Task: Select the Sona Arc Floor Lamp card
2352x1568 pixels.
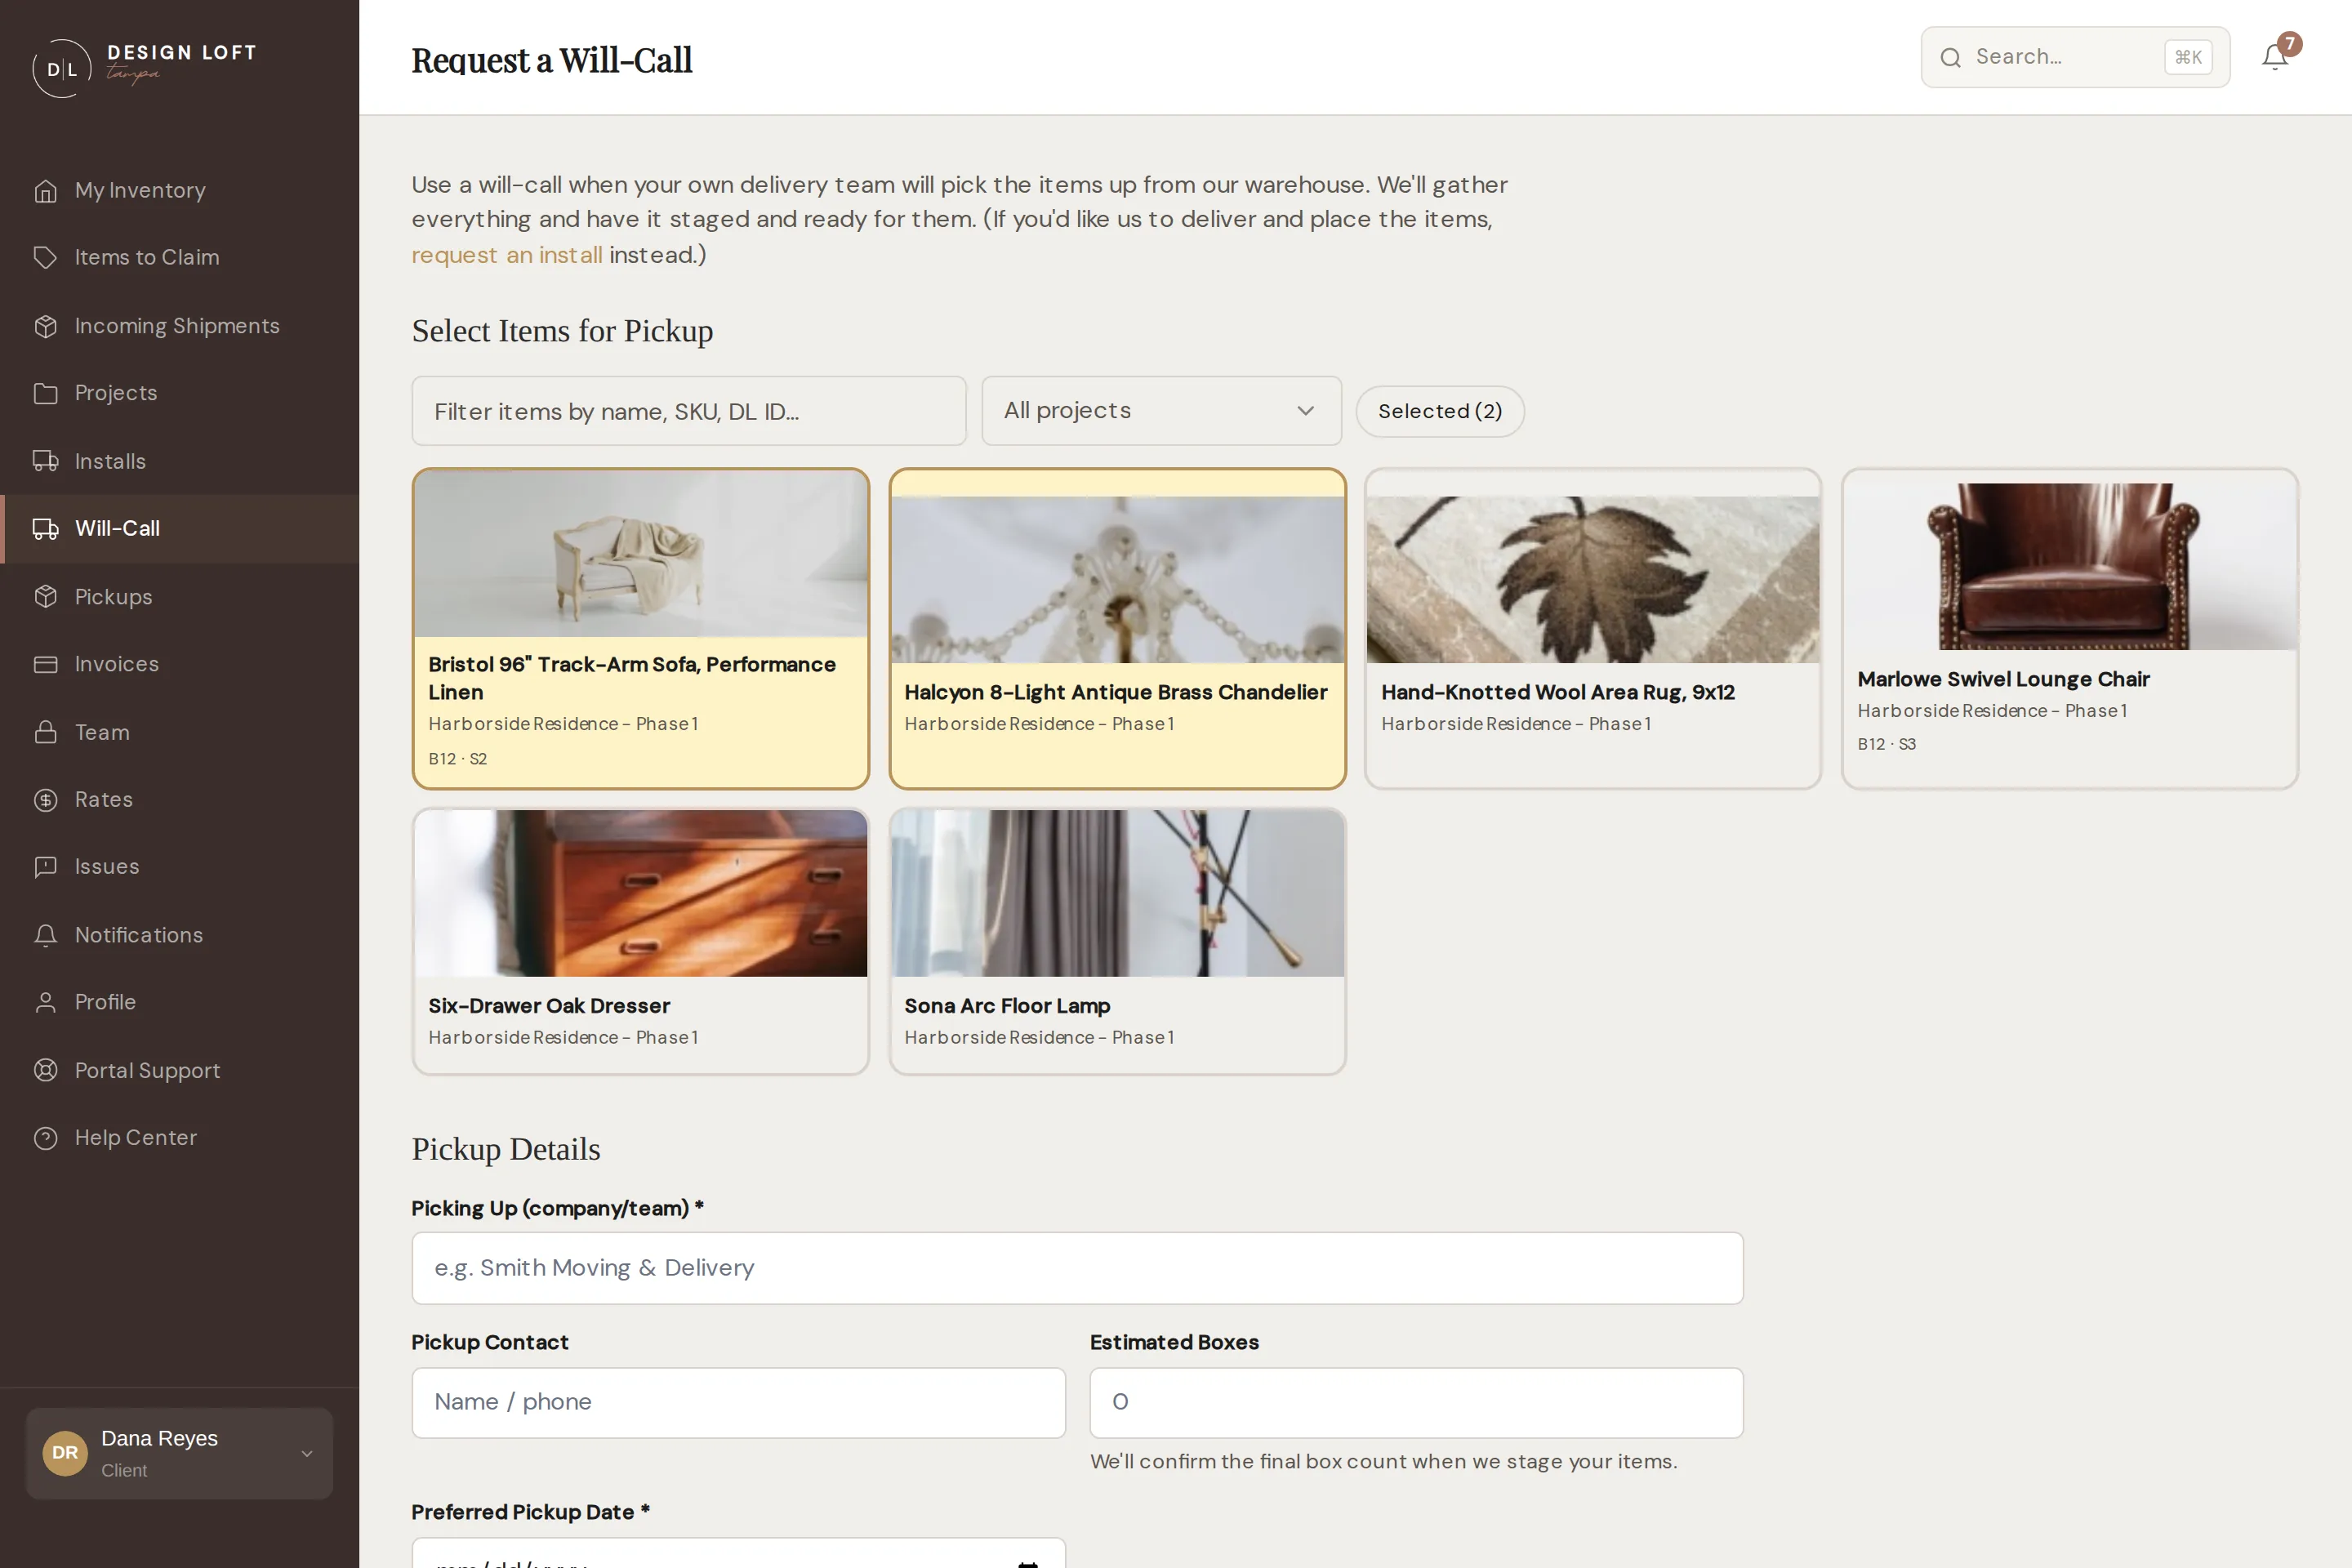Action: (x=1117, y=942)
